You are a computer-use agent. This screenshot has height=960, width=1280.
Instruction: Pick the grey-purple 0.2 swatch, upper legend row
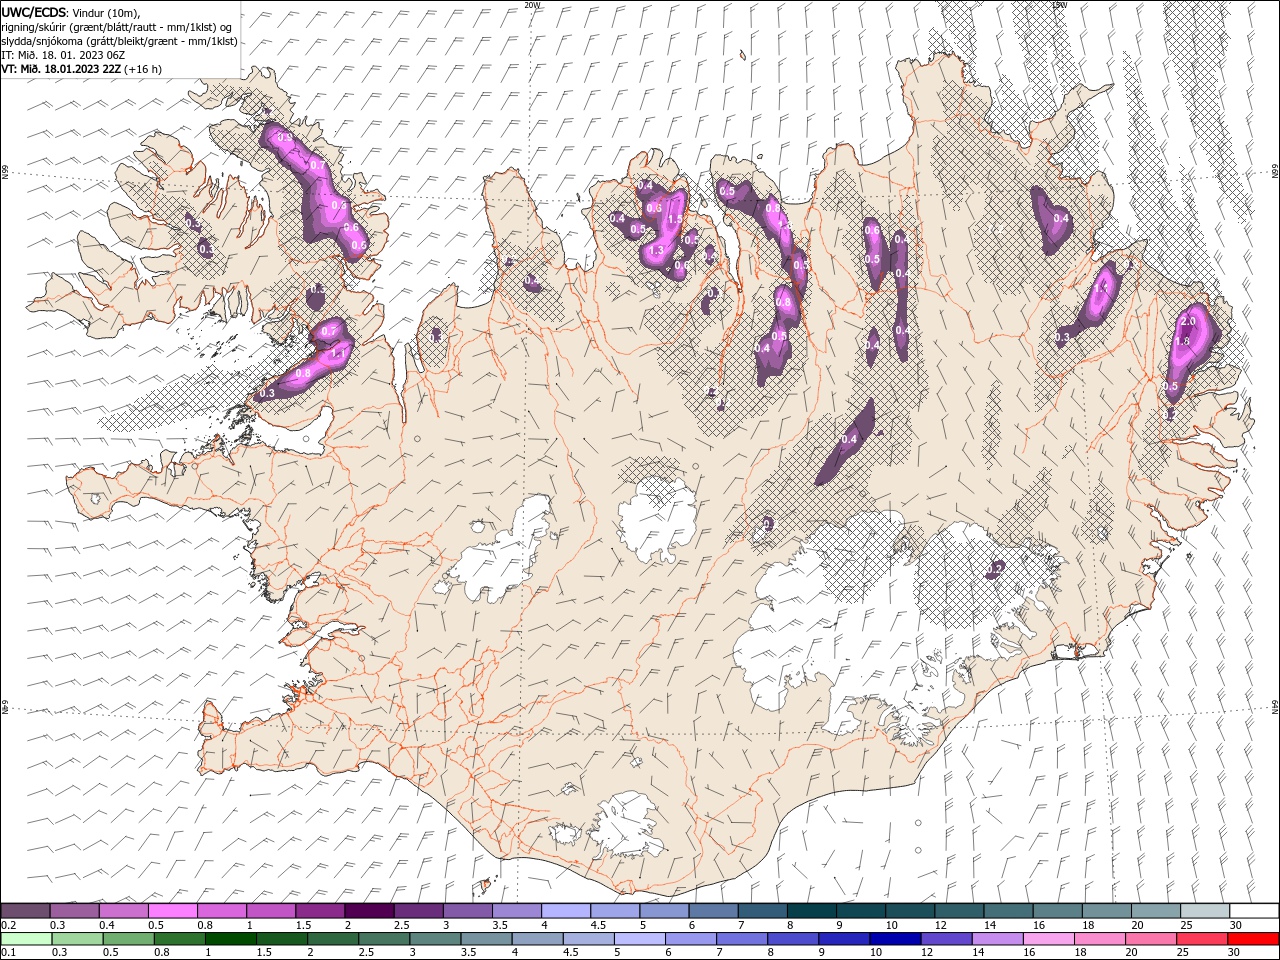coord(26,911)
